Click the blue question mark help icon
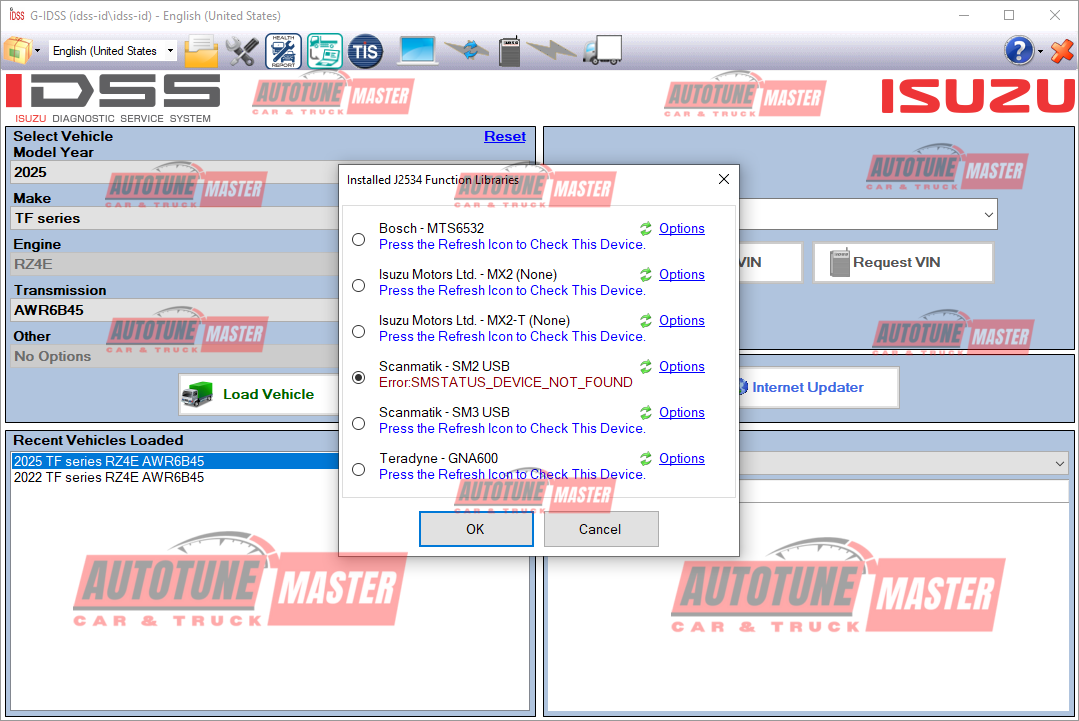The image size is (1079, 721). pyautogui.click(x=1018, y=50)
